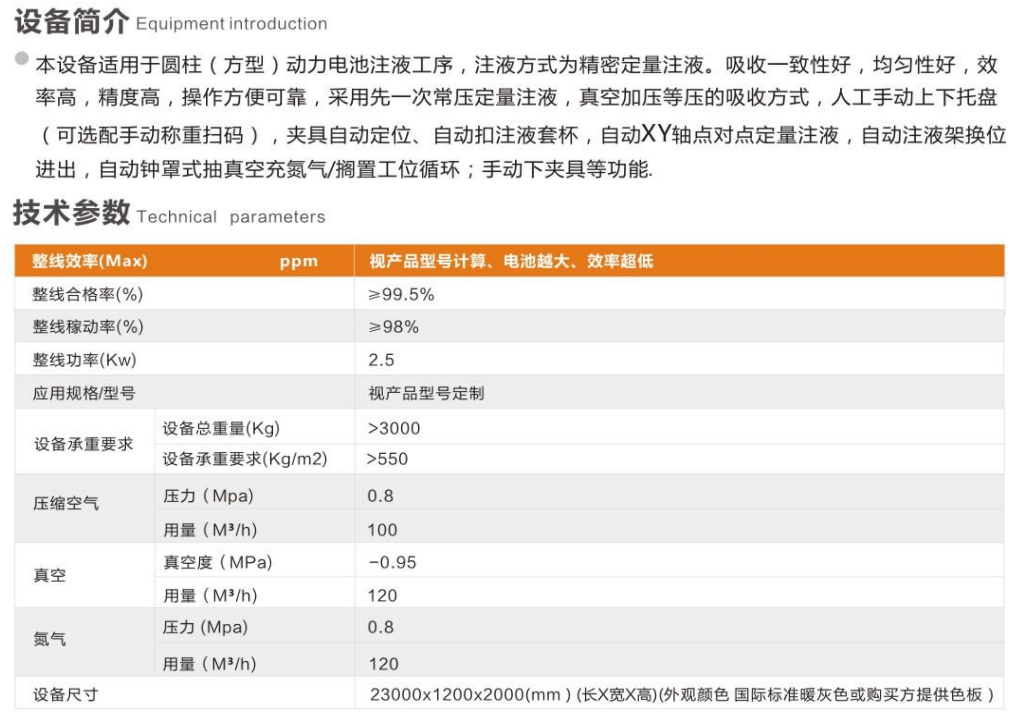The image size is (1014, 718).
Task: Select the 设备承重要求 category cell
Action: point(83,443)
